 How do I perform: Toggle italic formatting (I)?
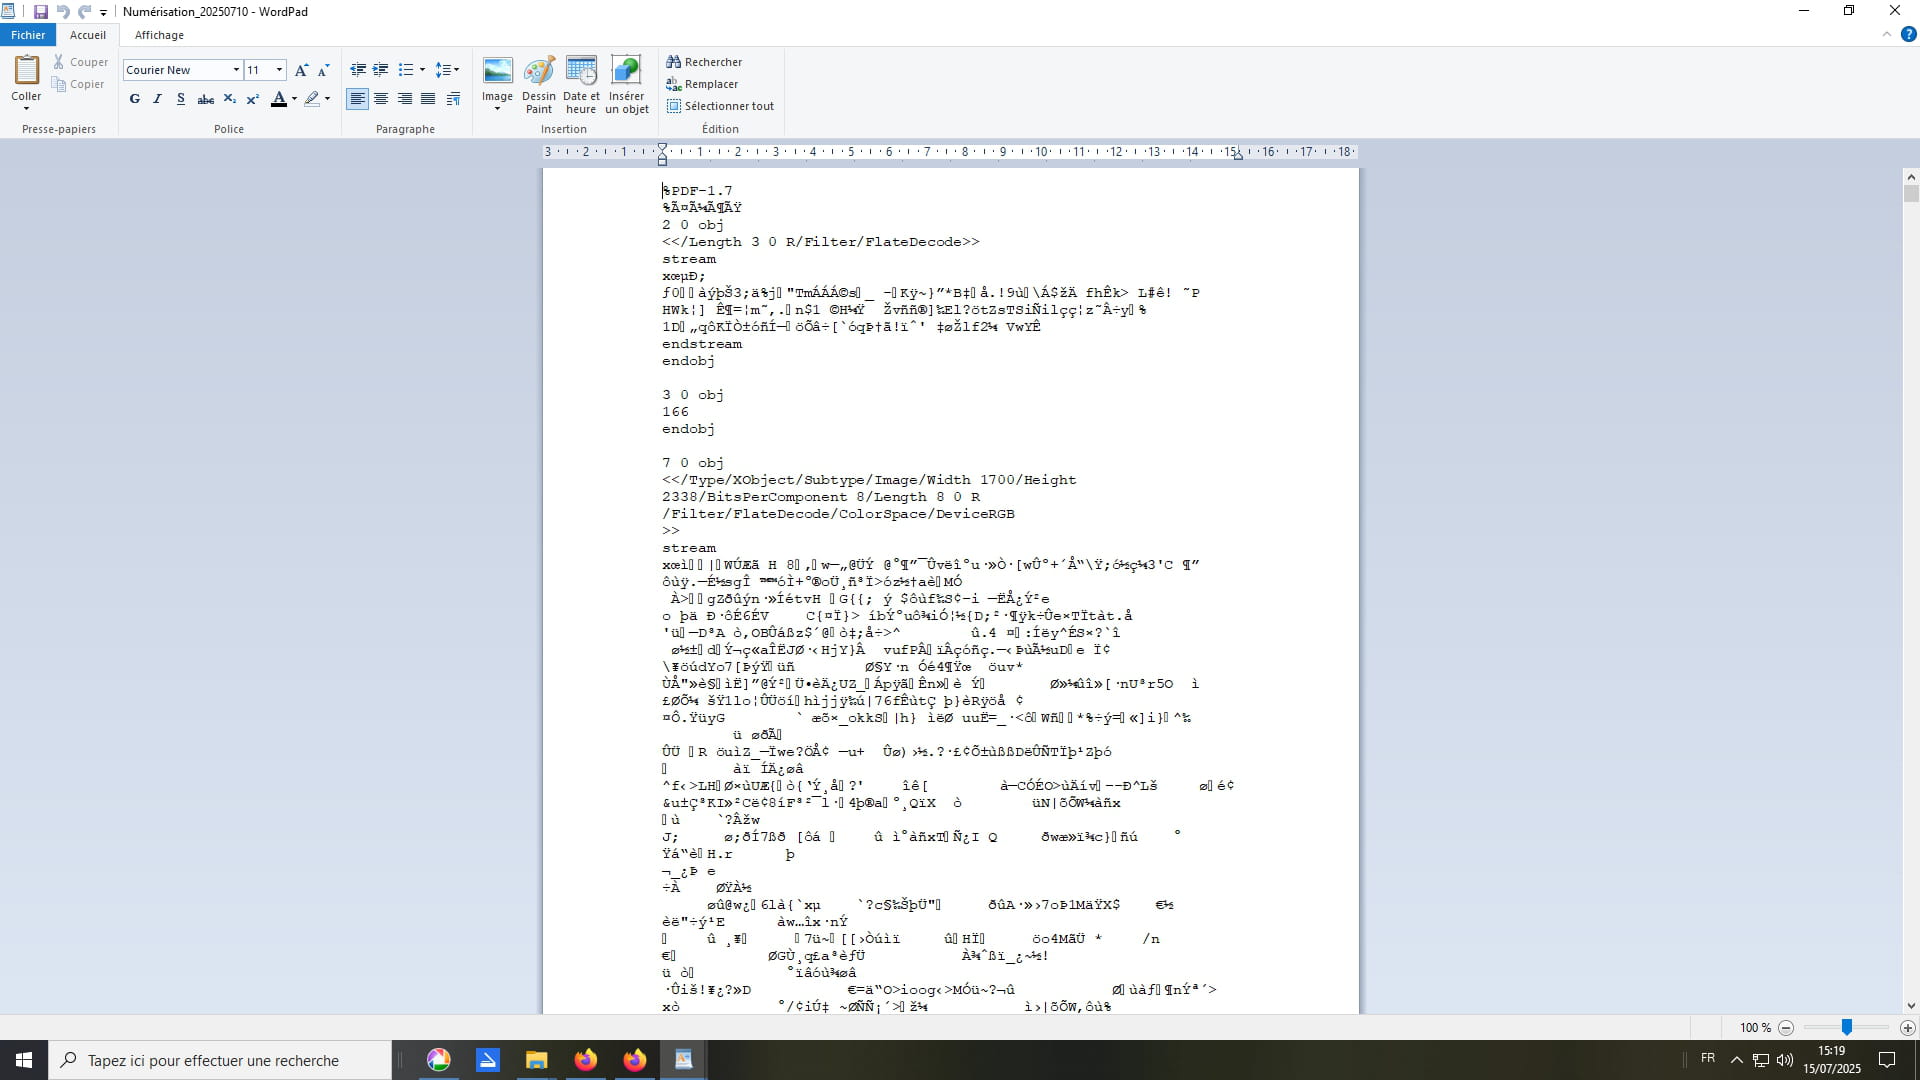[x=157, y=99]
